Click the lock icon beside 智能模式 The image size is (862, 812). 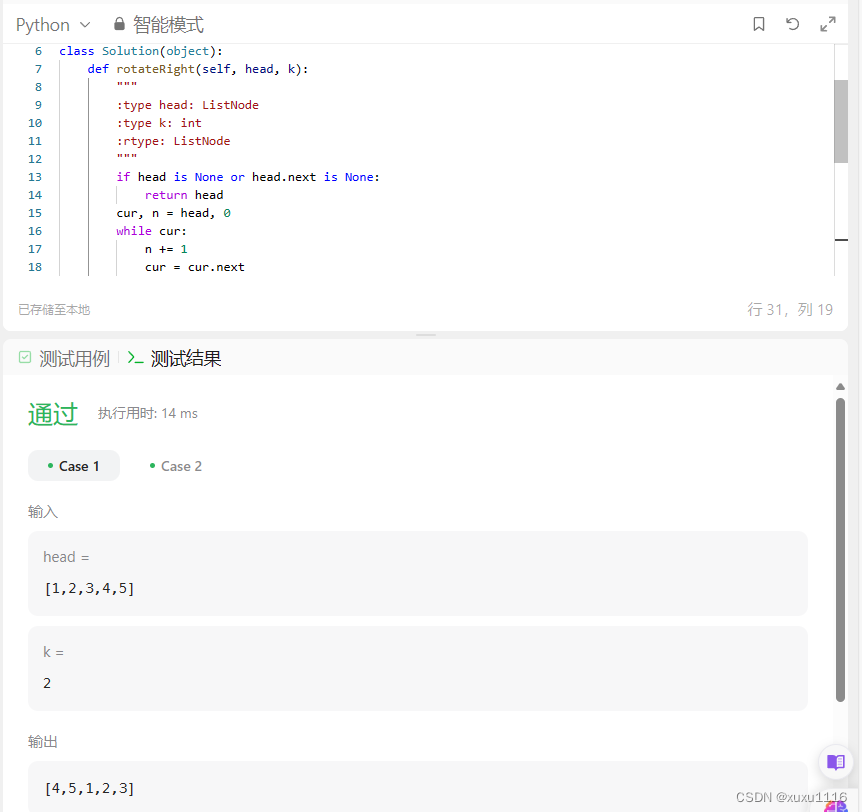point(119,24)
